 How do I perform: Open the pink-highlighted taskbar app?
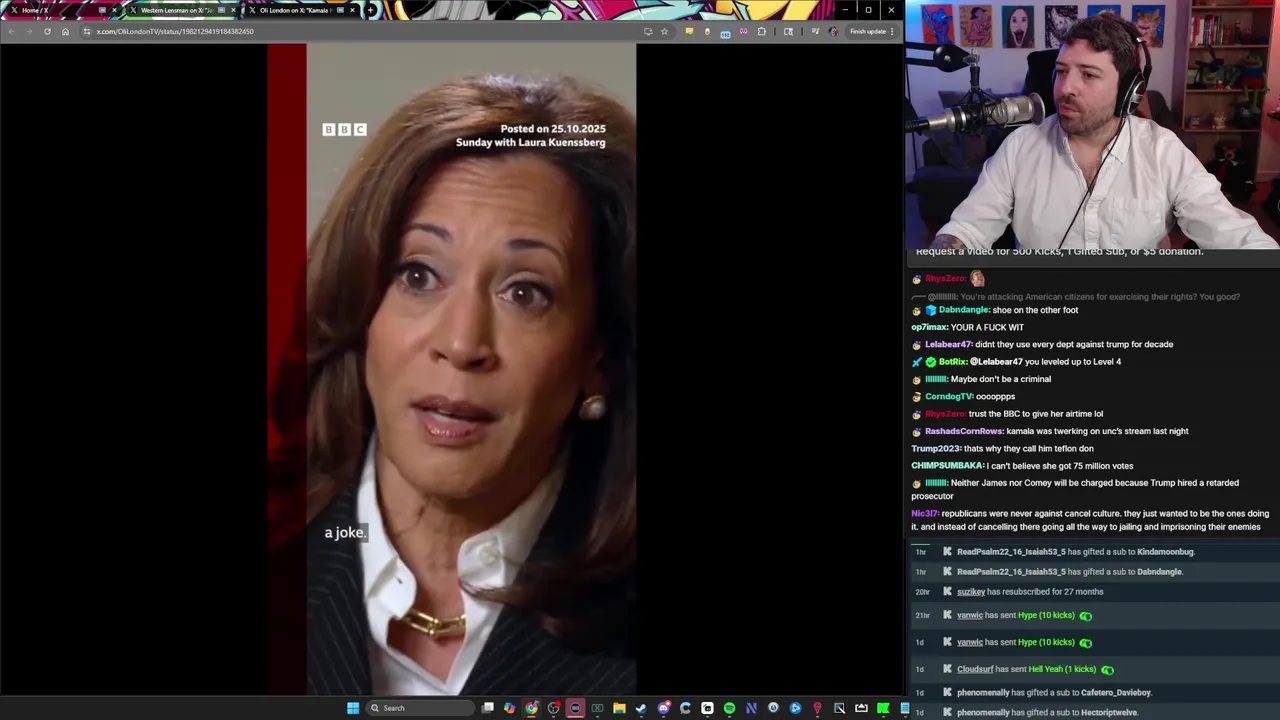tap(575, 708)
